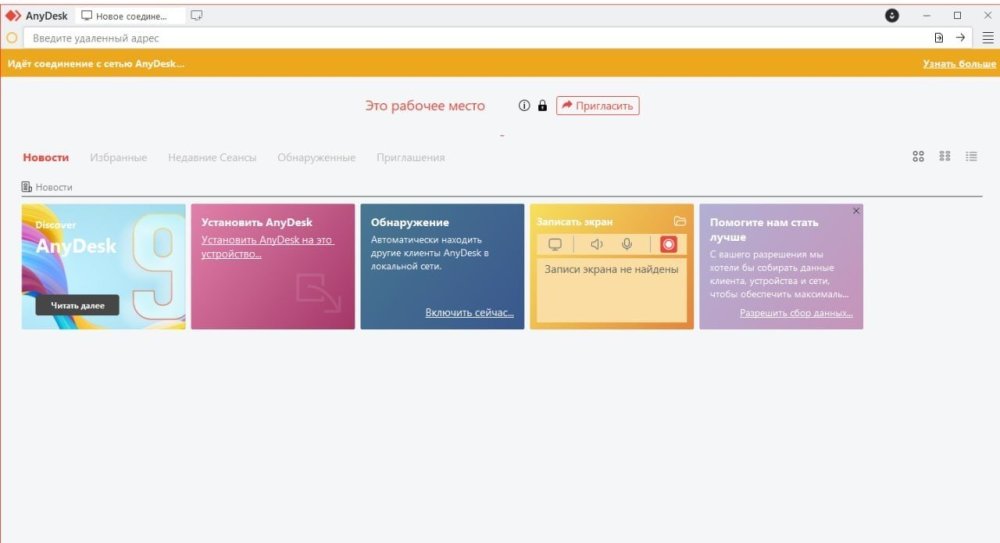Click the Установить AnyDesk card heading
Viewport: 1000px width, 543px height.
click(256, 222)
